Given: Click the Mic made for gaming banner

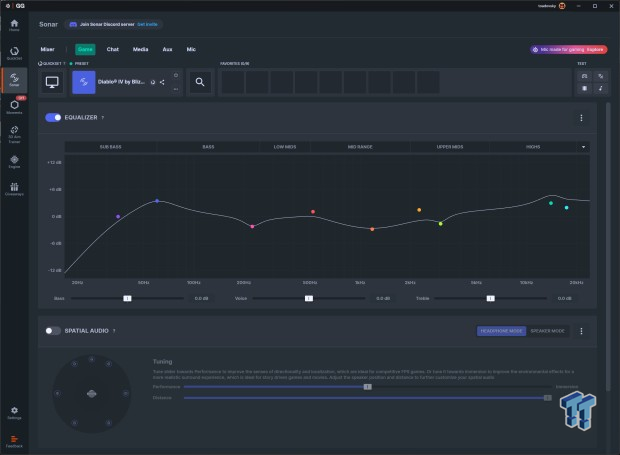Looking at the screenshot, I should click(x=569, y=49).
